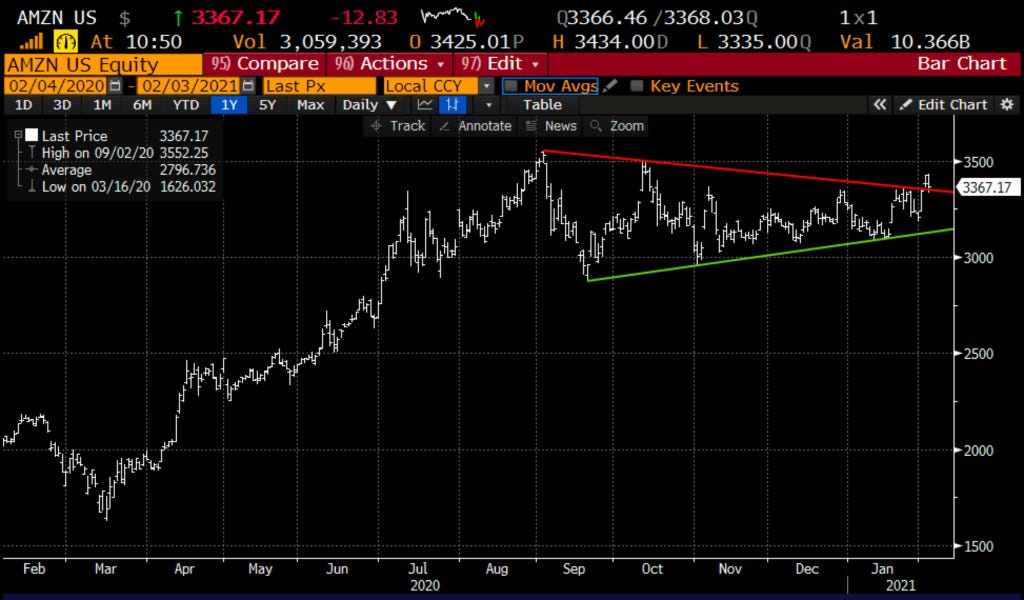Select the Max range tab
Image resolution: width=1024 pixels, height=600 pixels.
pyautogui.click(x=310, y=104)
